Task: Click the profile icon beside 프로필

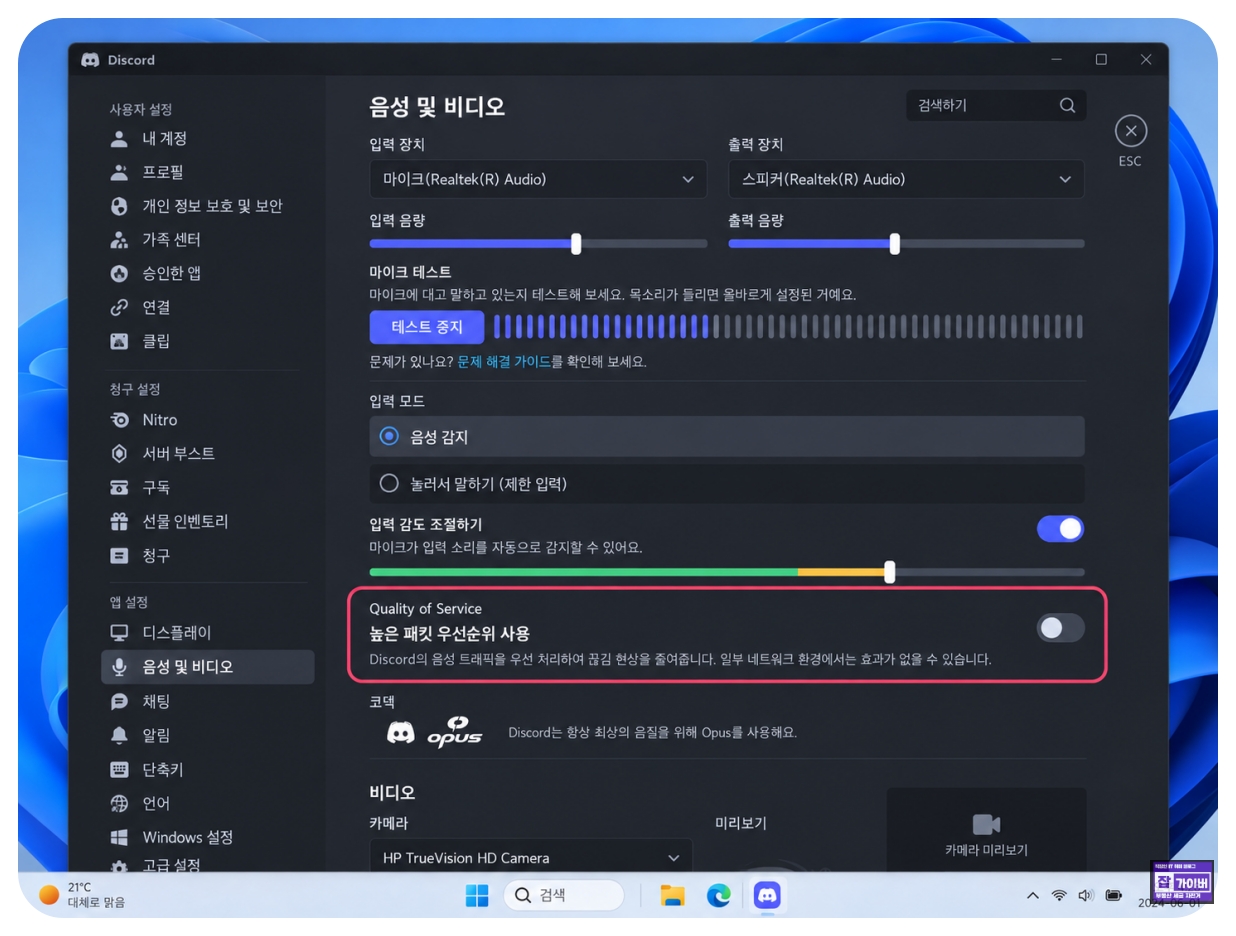Action: tap(120, 172)
